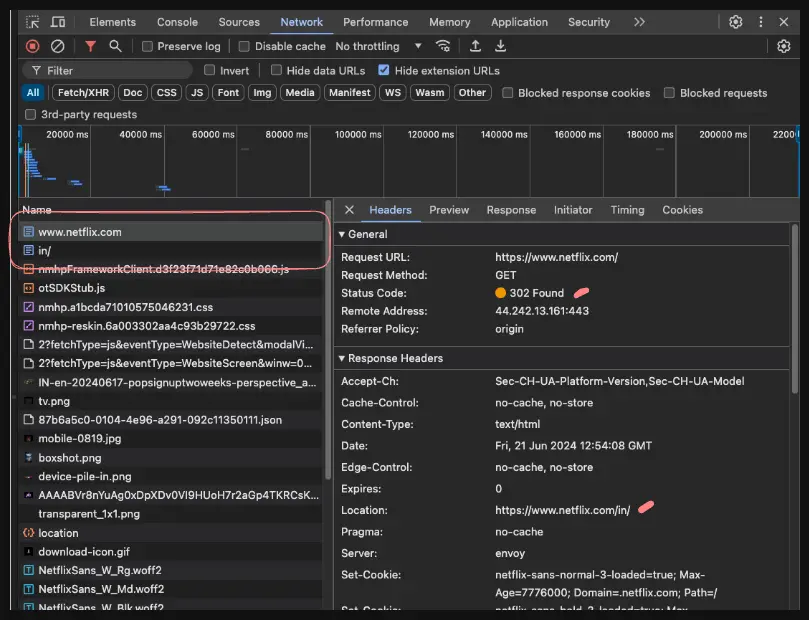This screenshot has height=620, width=809.
Task: Enable the Preserve log checkbox
Action: click(x=148, y=46)
